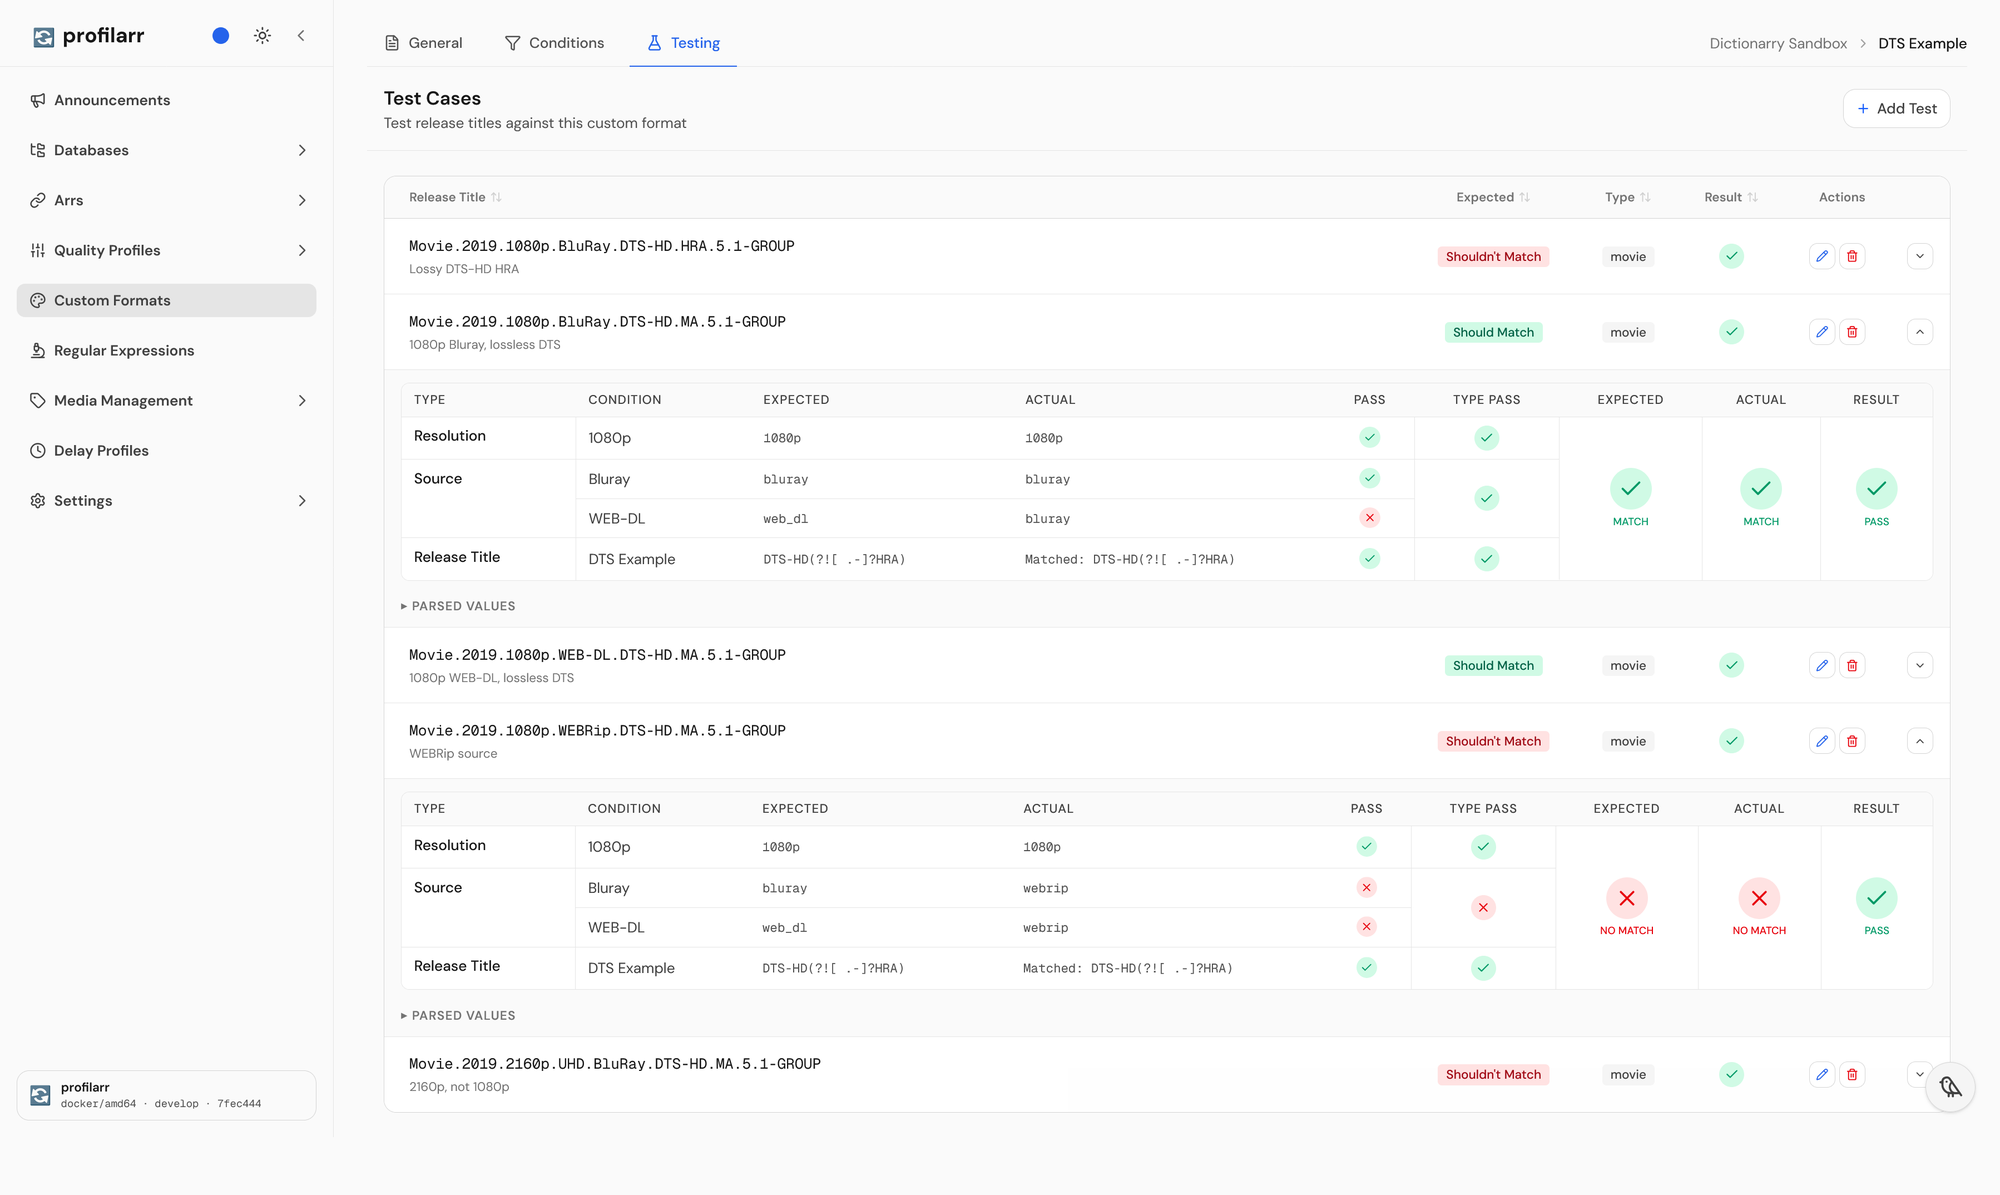Collapse the BluRay DTS-HD.MA test details

(1919, 332)
